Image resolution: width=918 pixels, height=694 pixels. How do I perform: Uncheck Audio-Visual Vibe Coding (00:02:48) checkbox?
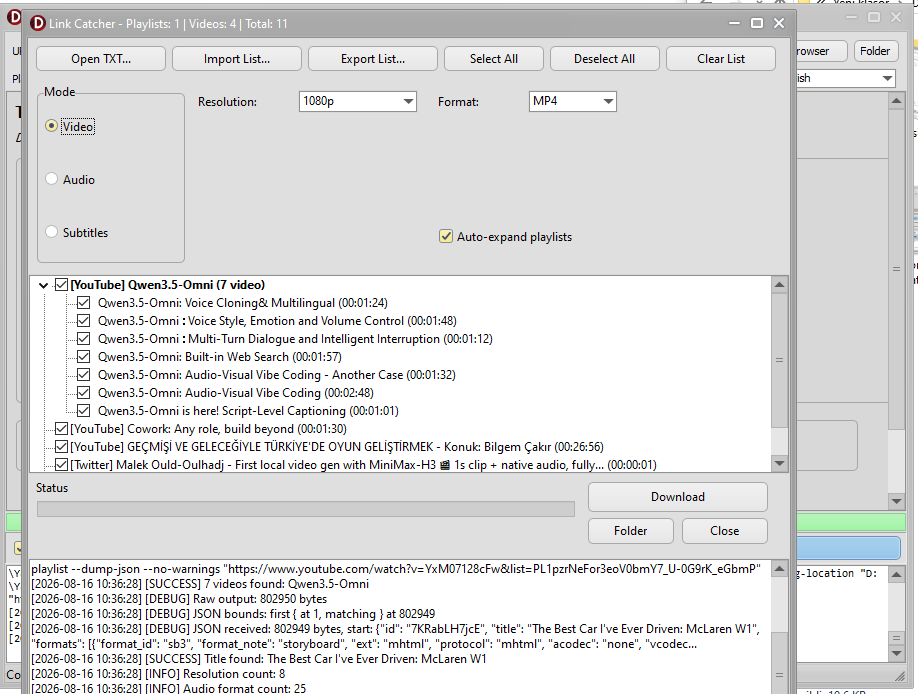pyautogui.click(x=84, y=393)
